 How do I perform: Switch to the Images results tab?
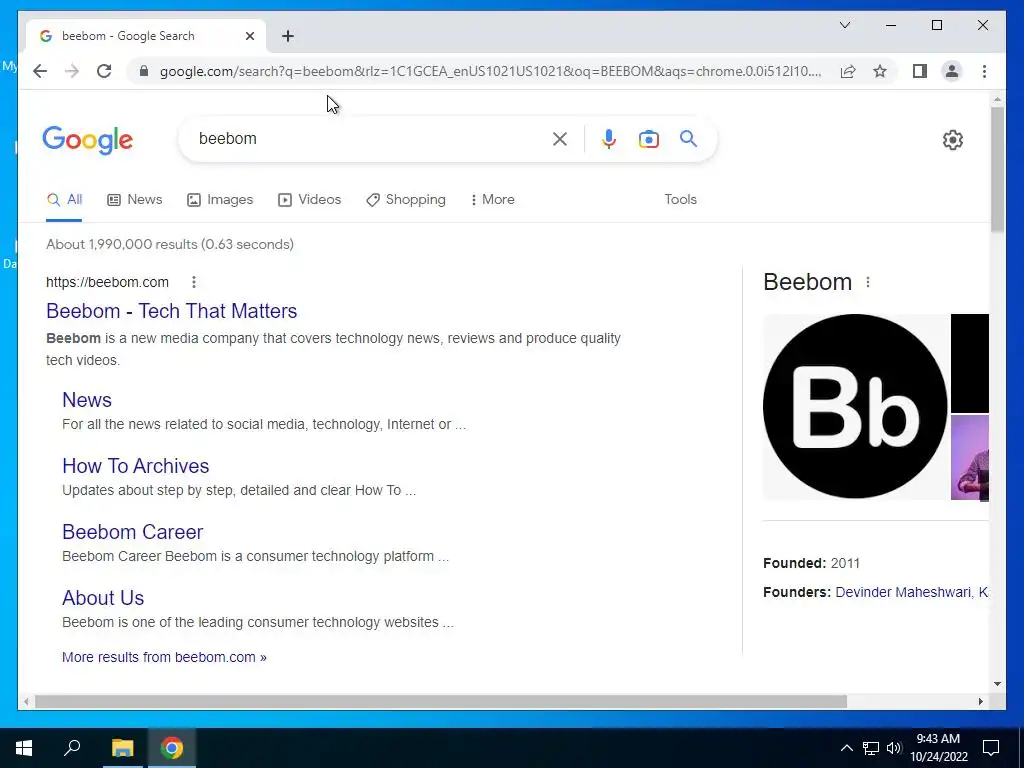pos(219,200)
